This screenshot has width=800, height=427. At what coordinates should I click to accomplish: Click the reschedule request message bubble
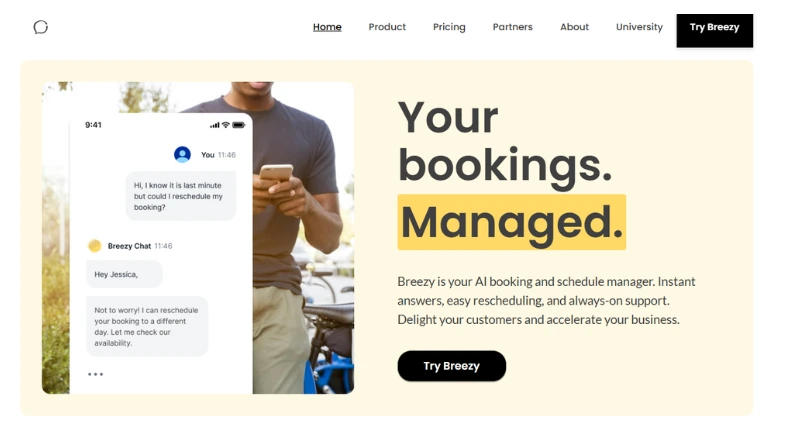click(x=180, y=195)
